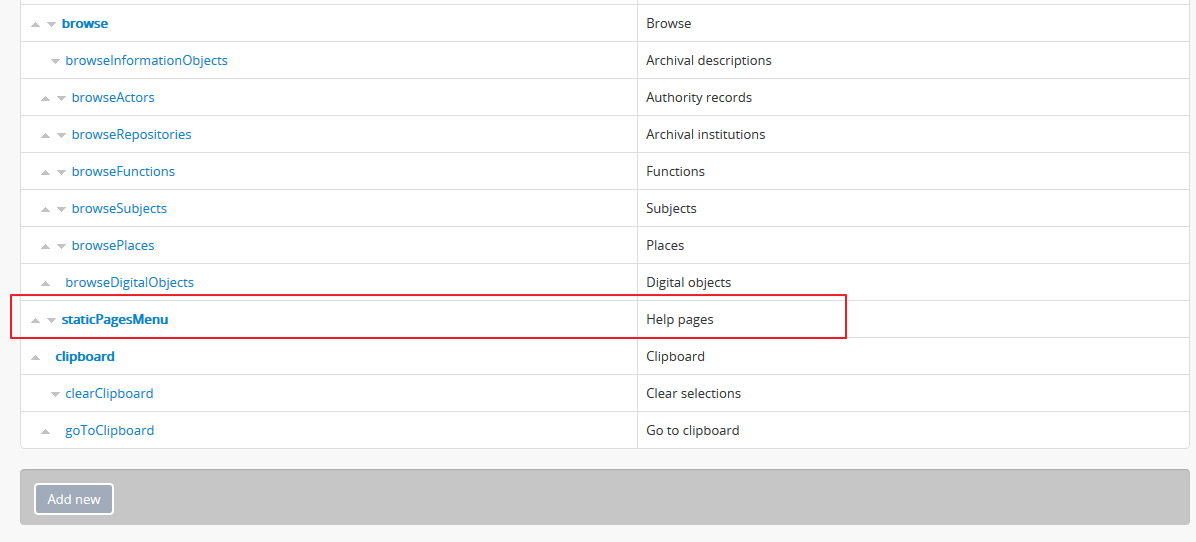Open the staticPagesMenu link
This screenshot has width=1196, height=542.
tap(115, 320)
